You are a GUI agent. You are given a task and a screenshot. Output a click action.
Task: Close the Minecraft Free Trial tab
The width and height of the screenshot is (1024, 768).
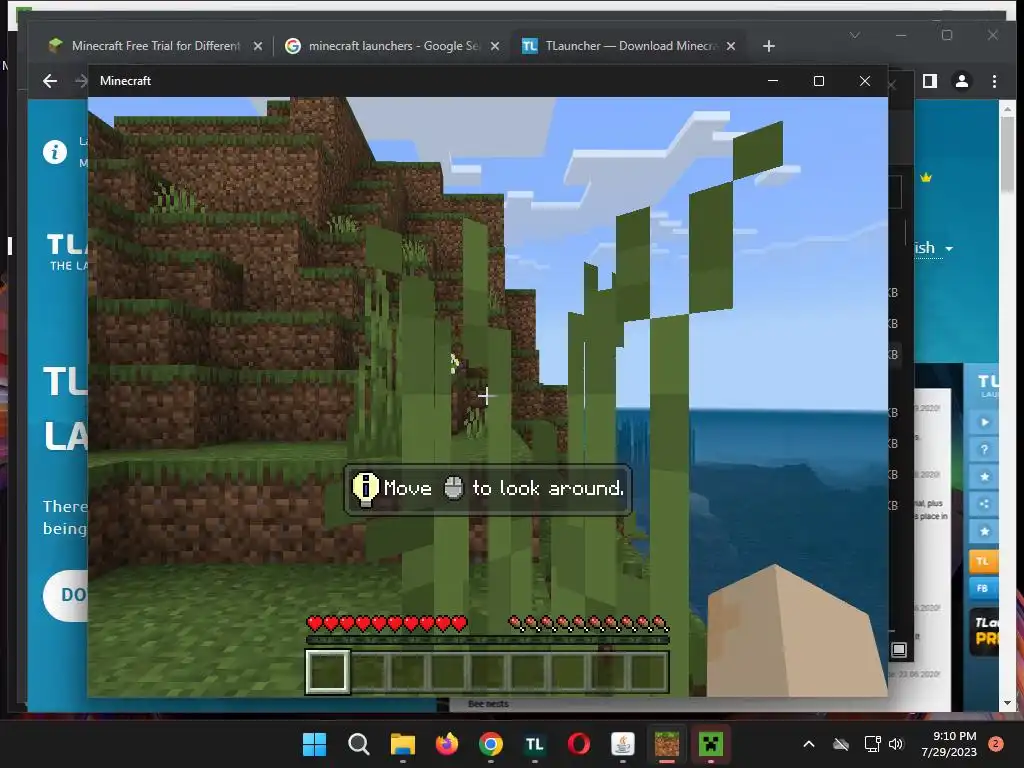(258, 46)
